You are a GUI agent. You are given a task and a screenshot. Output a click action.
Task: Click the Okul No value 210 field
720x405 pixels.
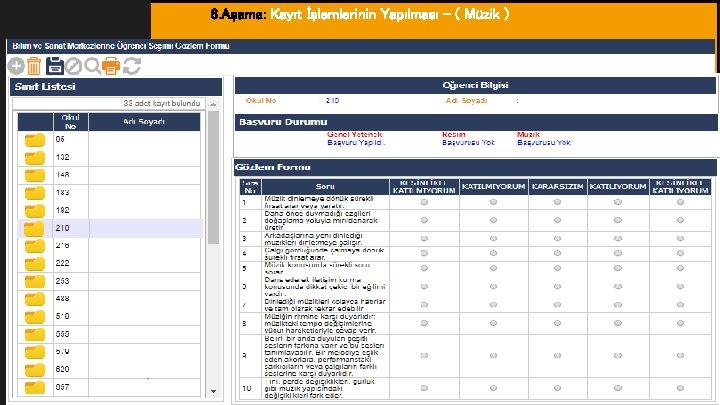pyautogui.click(x=332, y=101)
